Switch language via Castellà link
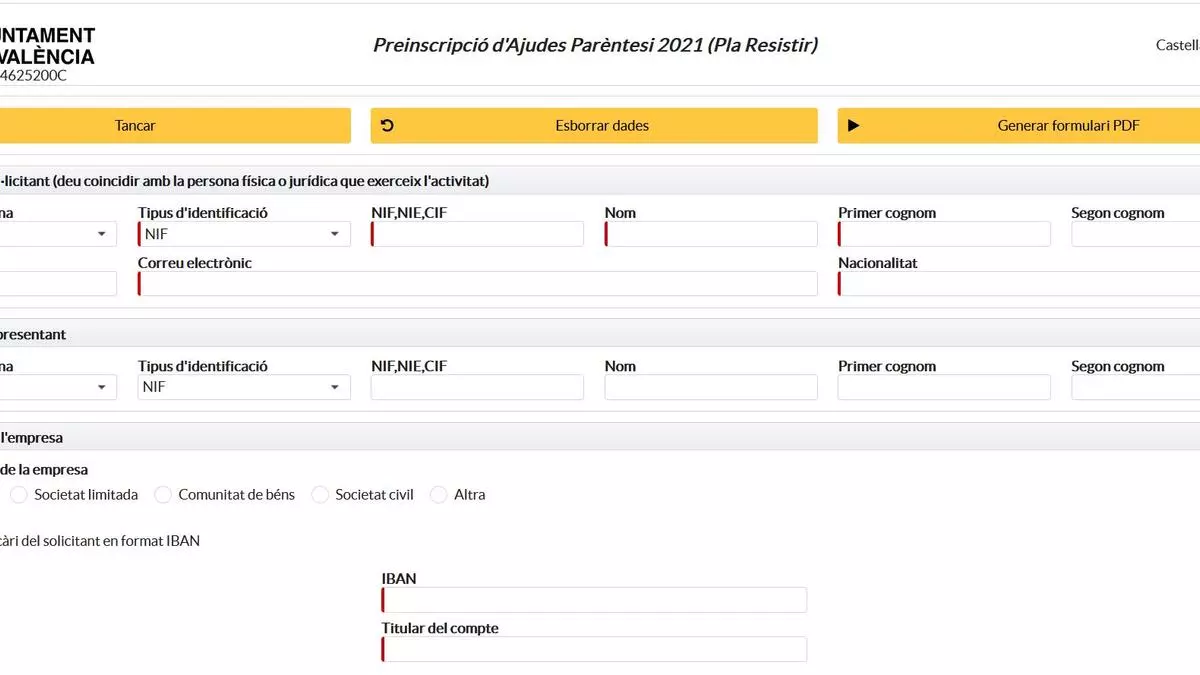The image size is (1200, 675). pos(1178,45)
